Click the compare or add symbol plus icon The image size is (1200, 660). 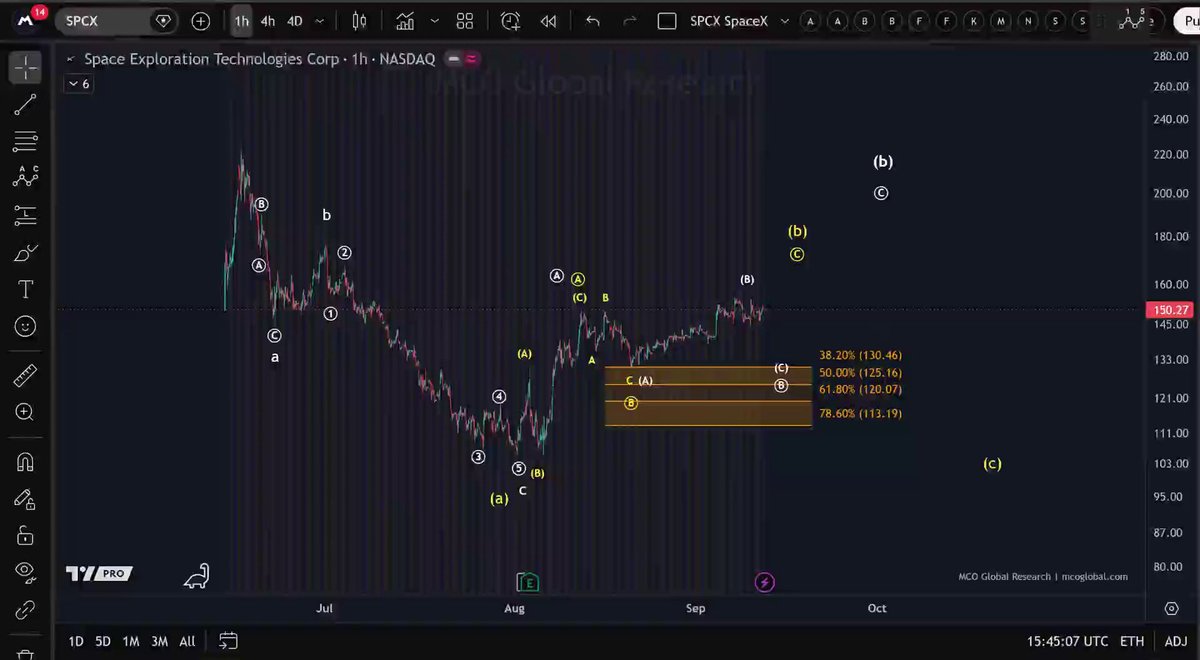[201, 21]
